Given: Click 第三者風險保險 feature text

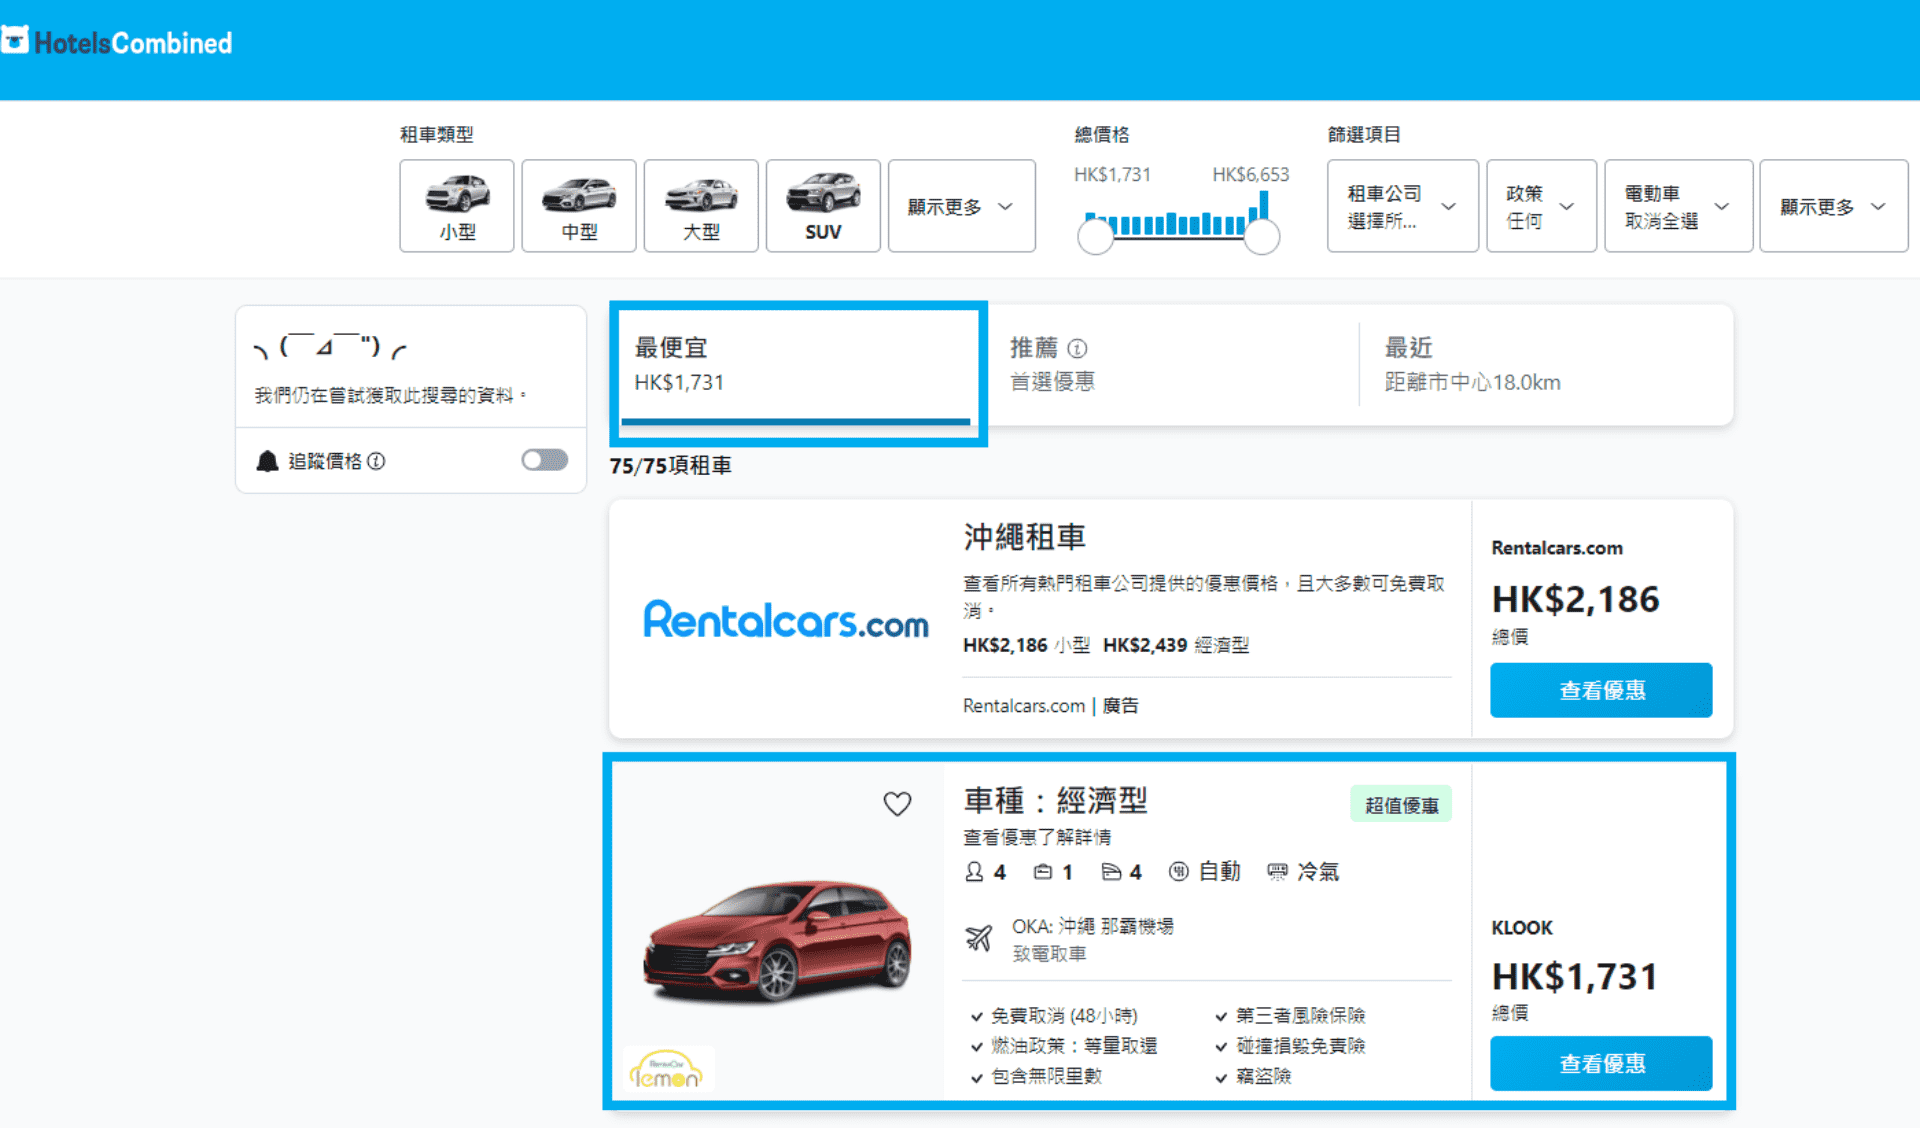Looking at the screenshot, I should click(1300, 1015).
